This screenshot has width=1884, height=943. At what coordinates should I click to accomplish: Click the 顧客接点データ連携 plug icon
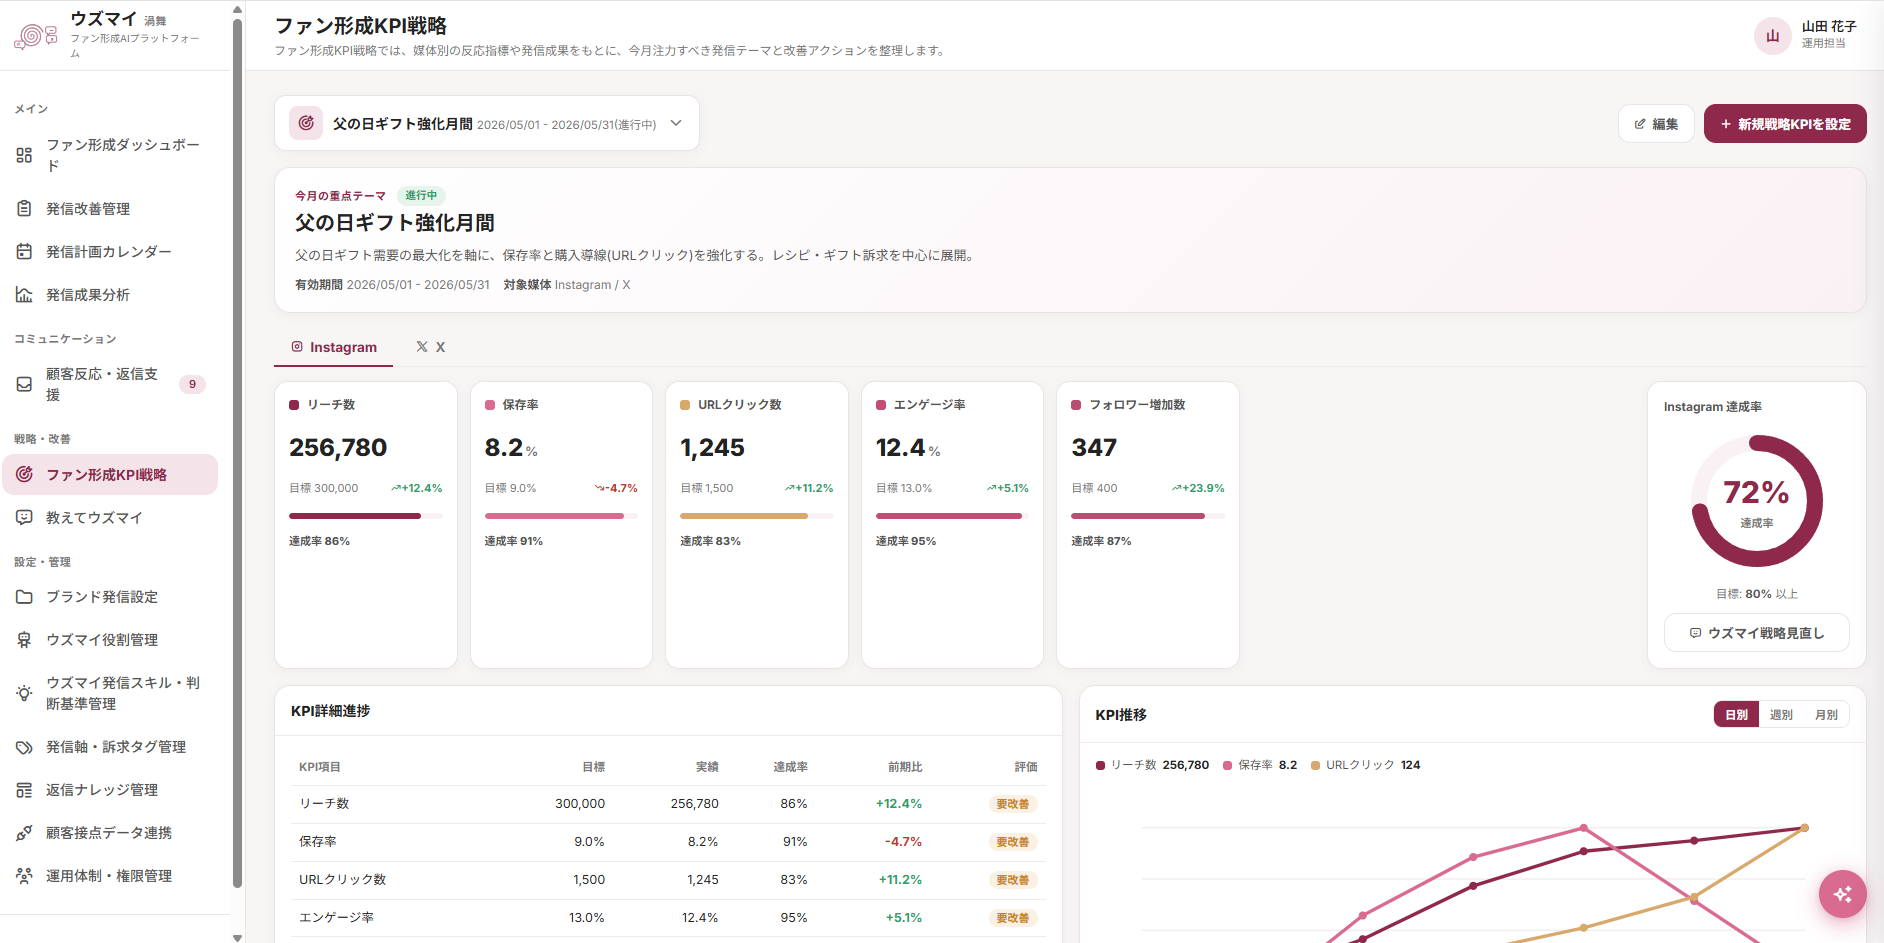24,833
